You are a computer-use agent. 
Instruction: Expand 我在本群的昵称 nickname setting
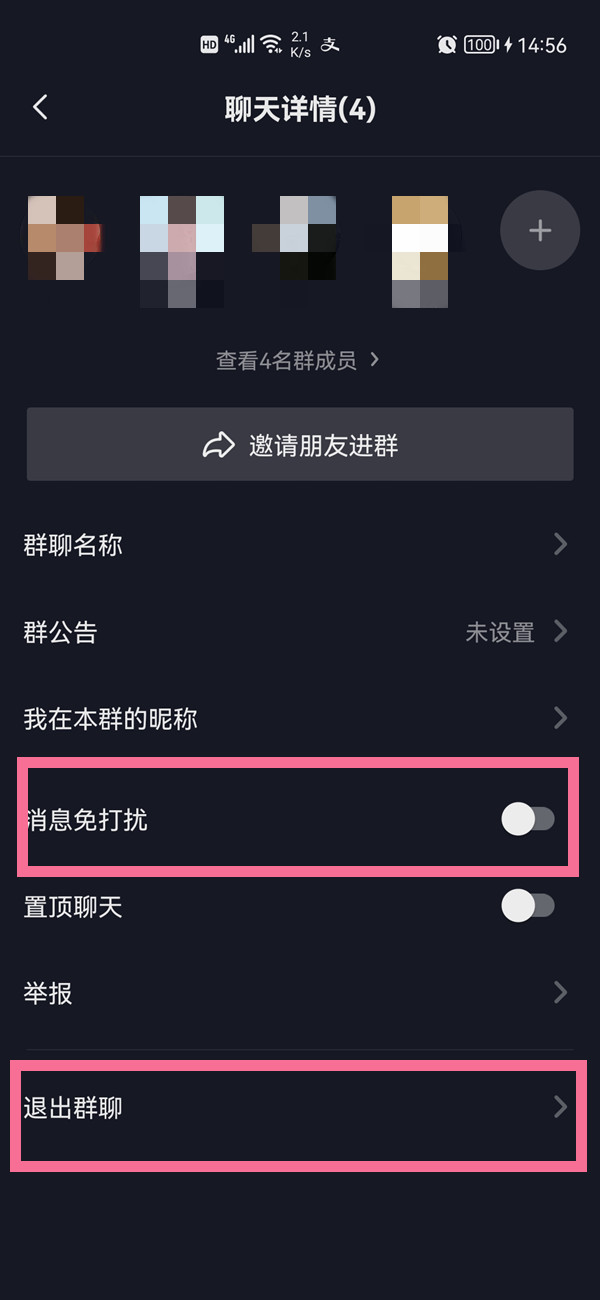click(x=300, y=718)
